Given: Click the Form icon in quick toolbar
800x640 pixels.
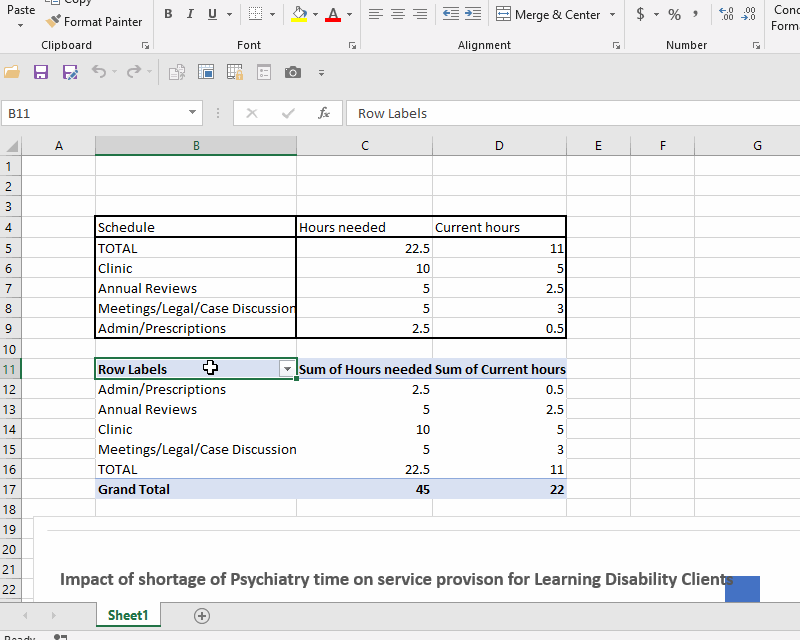Looking at the screenshot, I should tap(264, 72).
